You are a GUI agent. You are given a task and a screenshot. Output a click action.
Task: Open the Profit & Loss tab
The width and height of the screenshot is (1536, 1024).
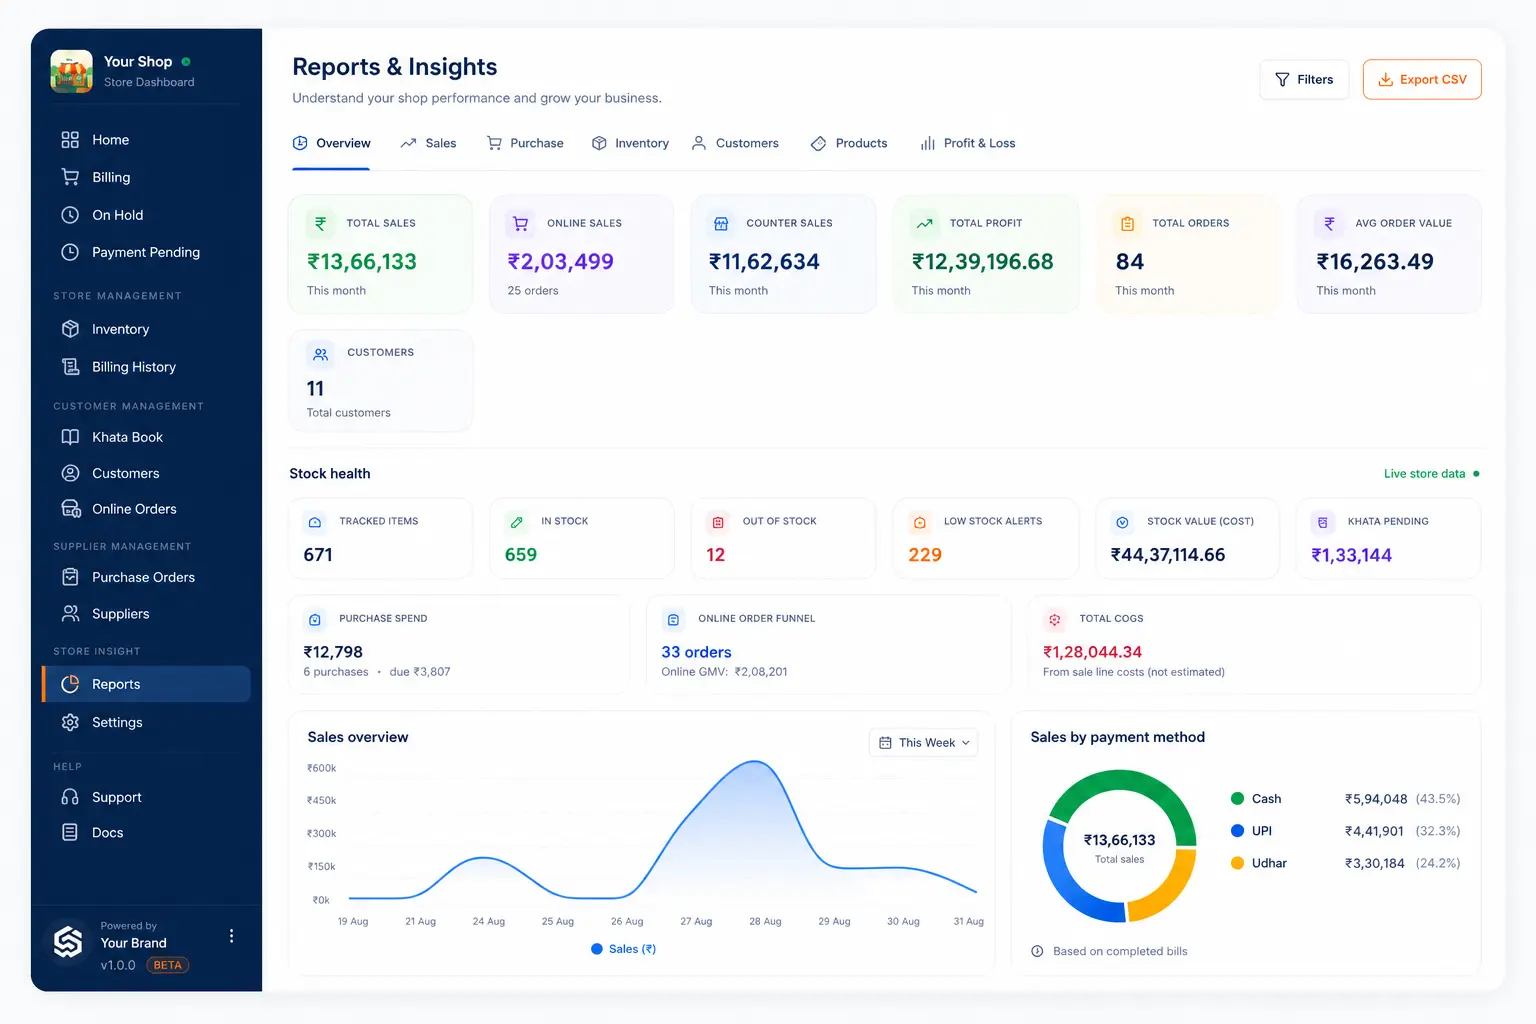[967, 143]
